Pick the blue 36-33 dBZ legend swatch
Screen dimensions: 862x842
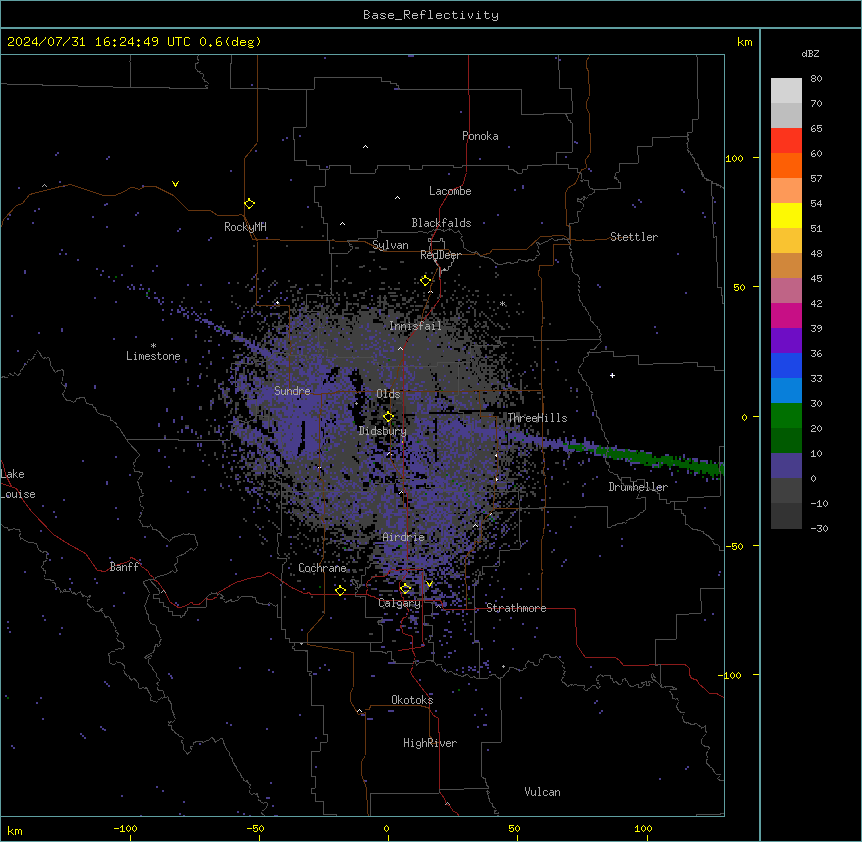point(786,365)
